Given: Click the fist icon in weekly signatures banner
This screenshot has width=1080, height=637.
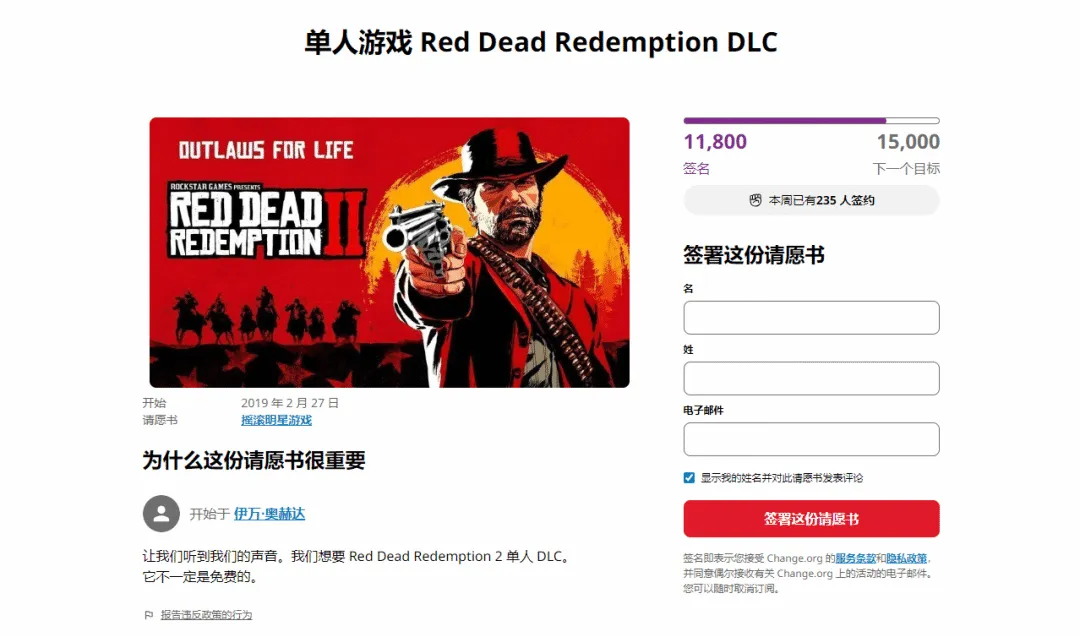Looking at the screenshot, I should coord(755,200).
